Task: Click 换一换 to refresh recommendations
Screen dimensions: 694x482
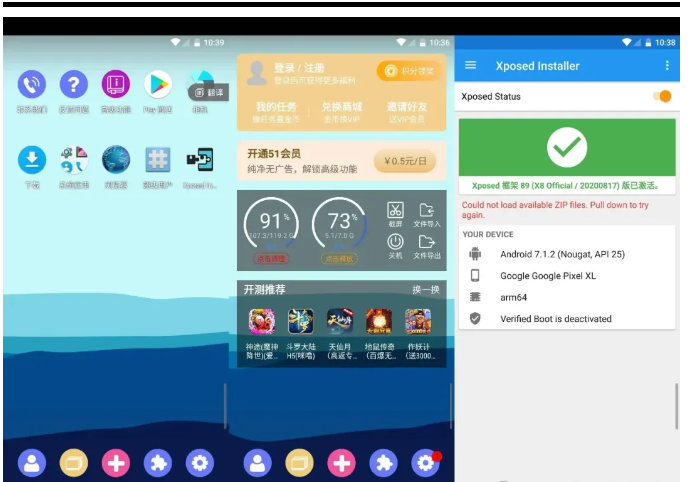Action: pyautogui.click(x=425, y=290)
